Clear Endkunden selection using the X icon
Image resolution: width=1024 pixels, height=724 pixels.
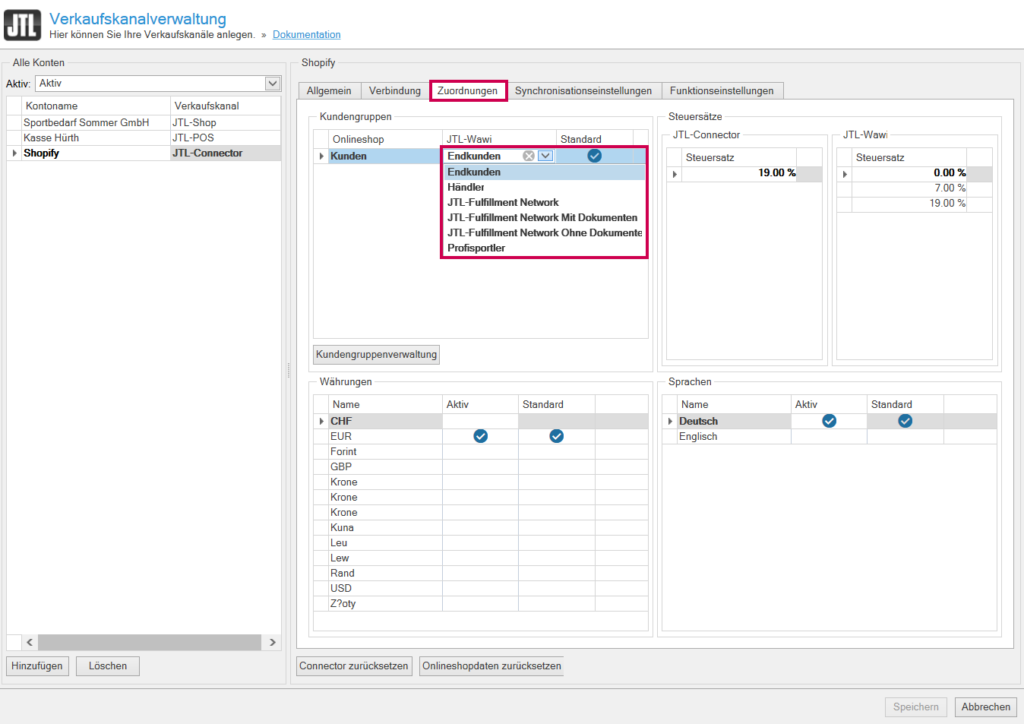tap(530, 155)
